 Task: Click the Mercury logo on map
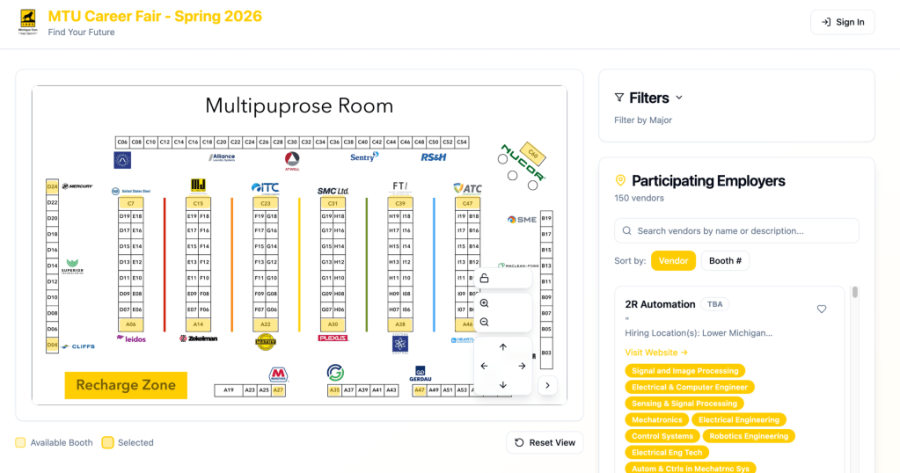click(77, 187)
